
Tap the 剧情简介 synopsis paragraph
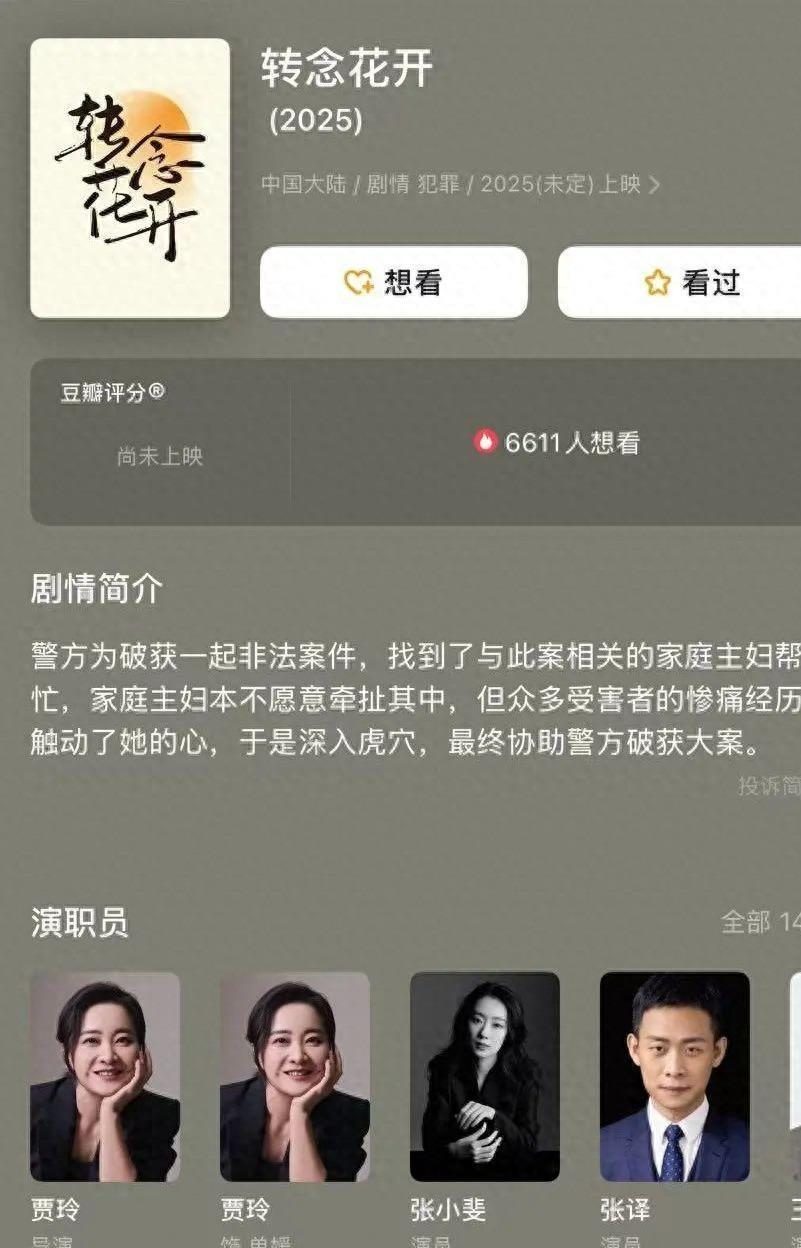point(416,700)
